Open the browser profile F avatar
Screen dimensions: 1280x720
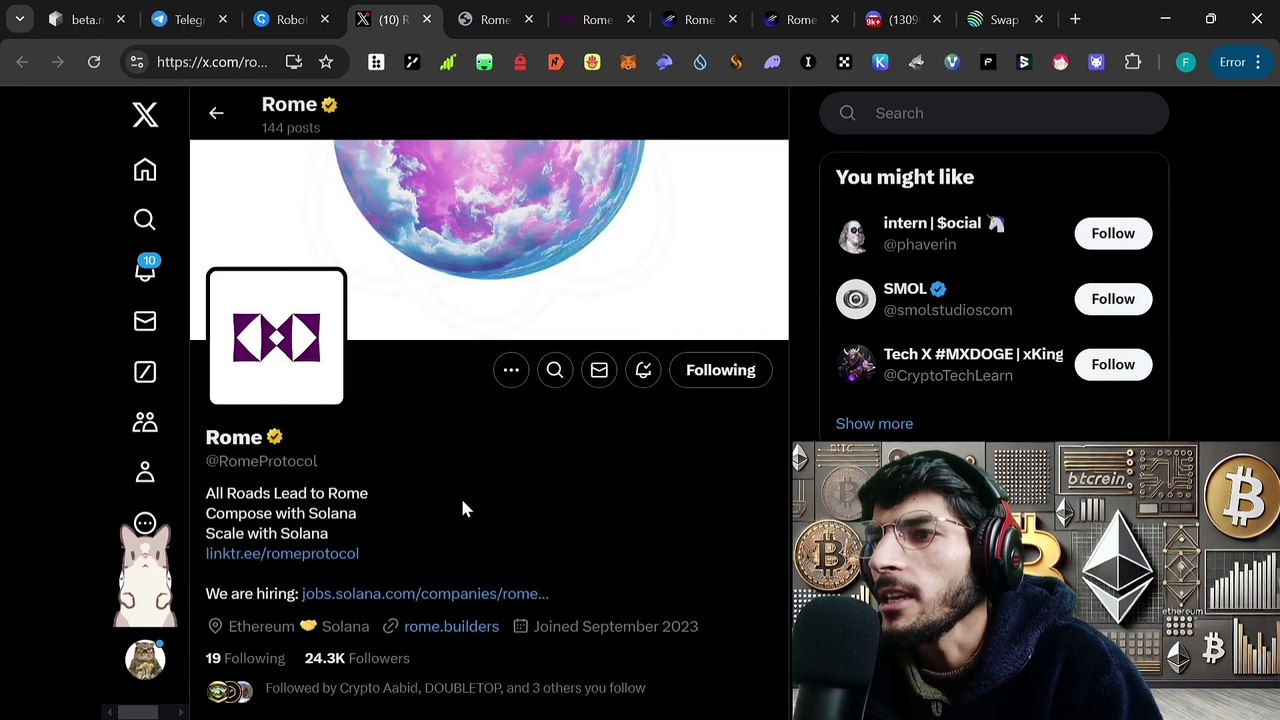[1185, 62]
